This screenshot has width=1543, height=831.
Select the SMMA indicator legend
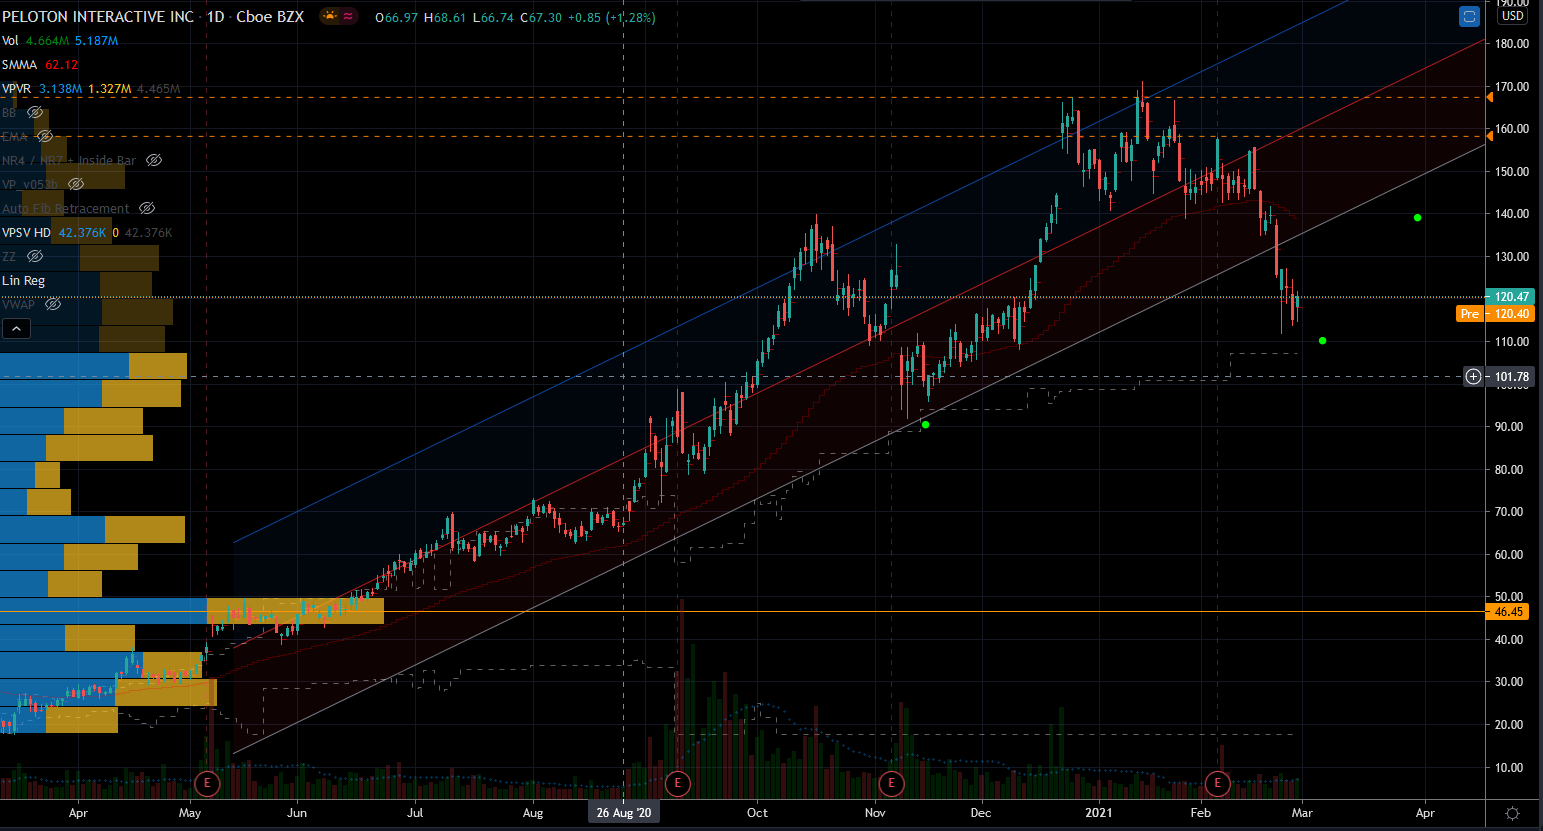(x=19, y=65)
